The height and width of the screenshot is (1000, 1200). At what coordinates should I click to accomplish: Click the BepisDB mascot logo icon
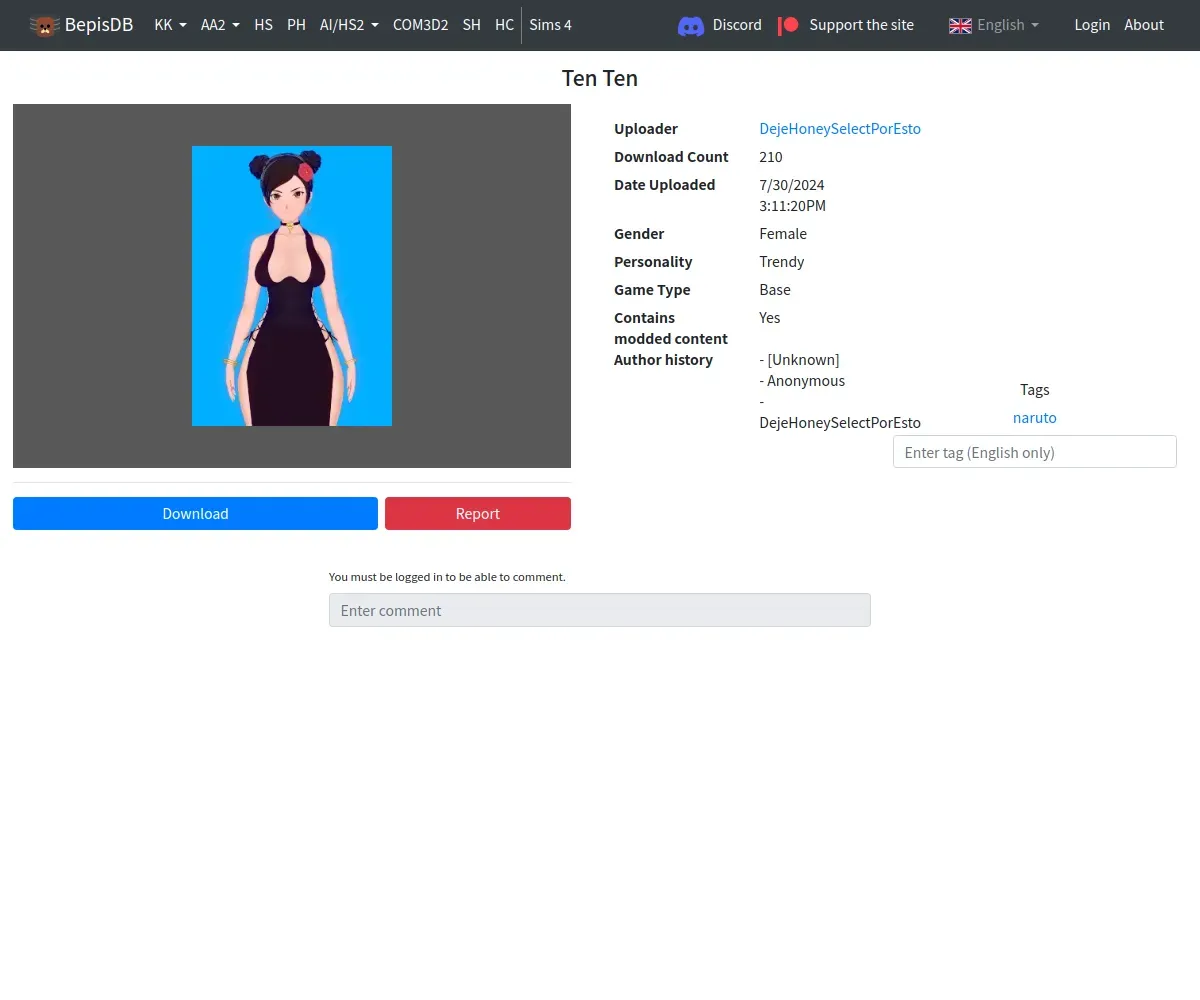(x=44, y=25)
